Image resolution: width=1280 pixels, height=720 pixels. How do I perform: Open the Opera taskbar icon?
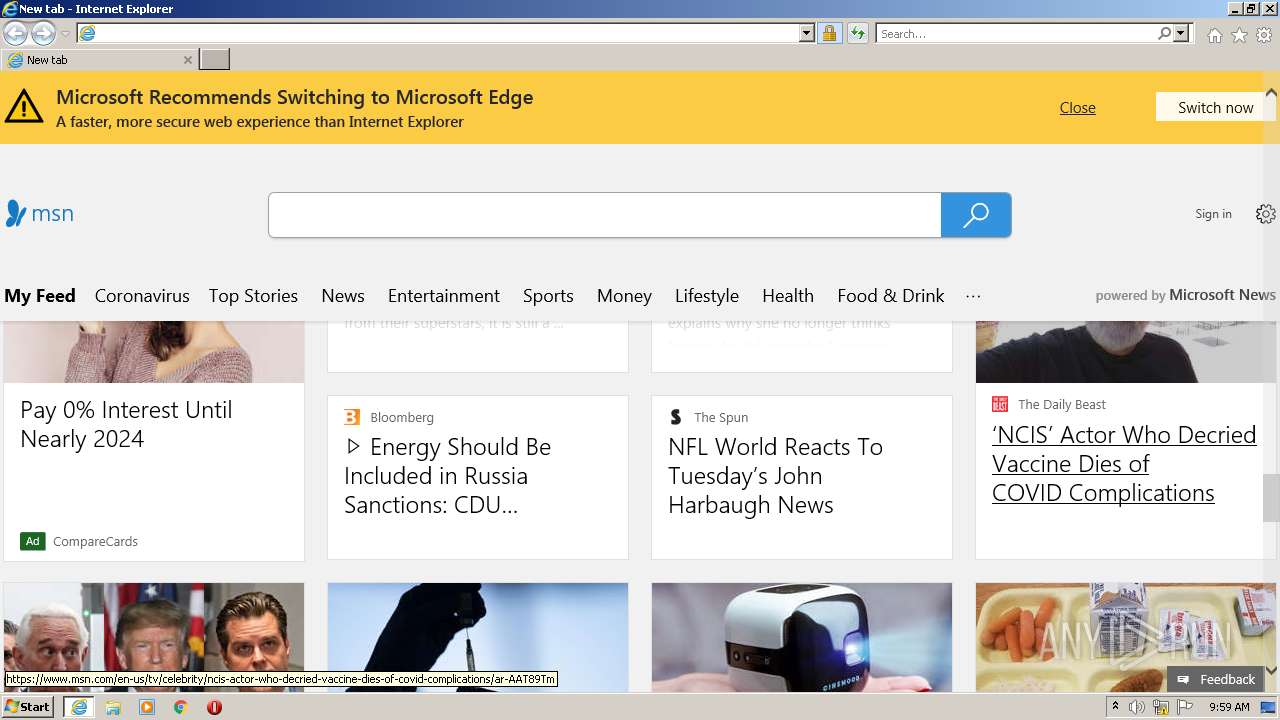[214, 707]
